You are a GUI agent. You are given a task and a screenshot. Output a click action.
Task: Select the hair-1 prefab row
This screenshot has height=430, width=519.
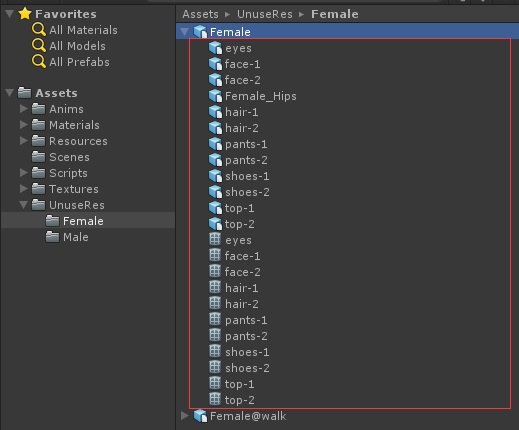coord(349,112)
